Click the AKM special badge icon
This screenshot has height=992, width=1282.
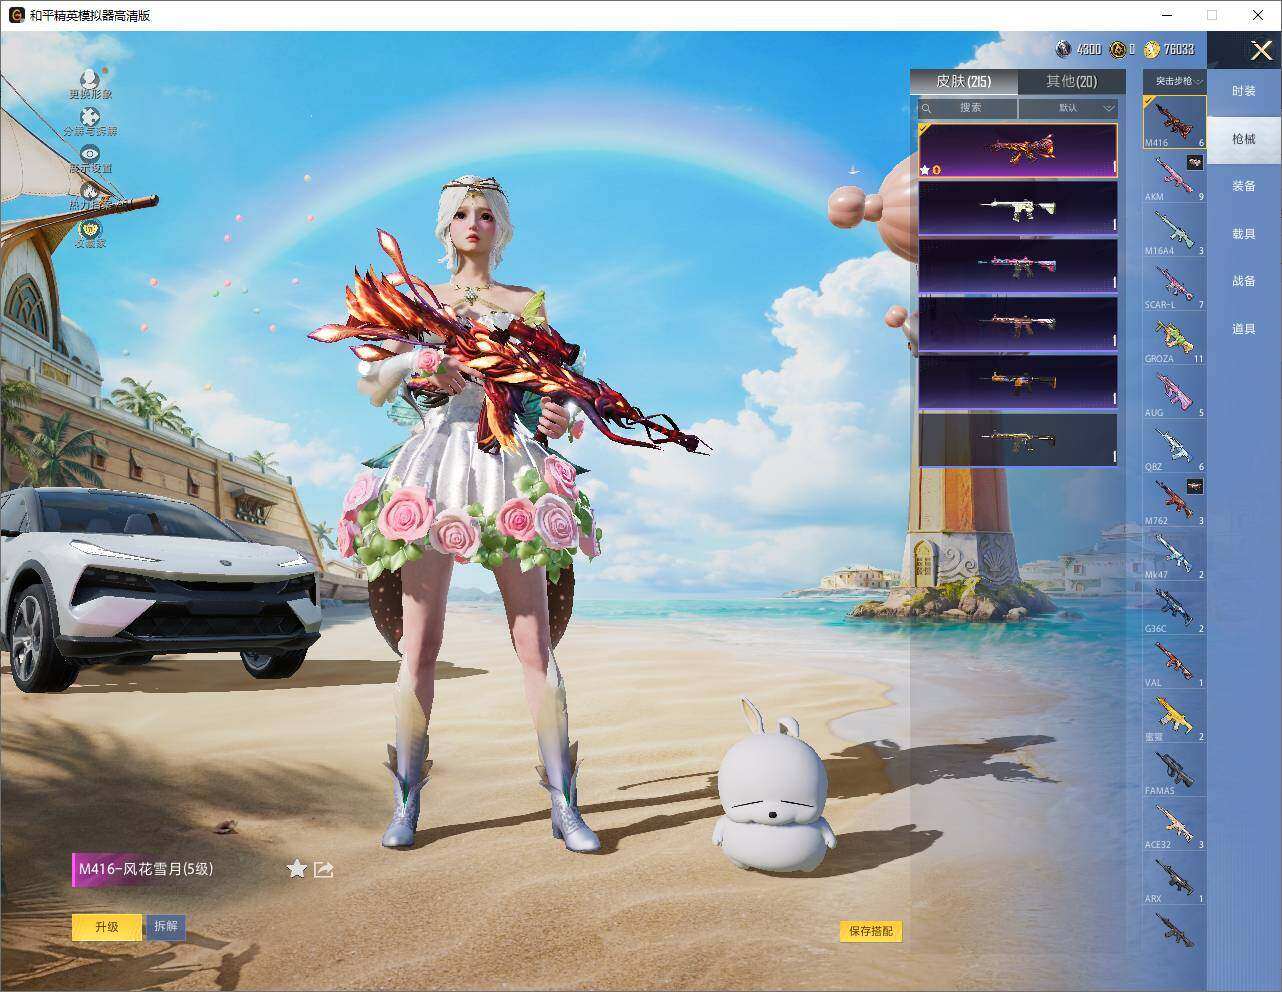point(1195,162)
